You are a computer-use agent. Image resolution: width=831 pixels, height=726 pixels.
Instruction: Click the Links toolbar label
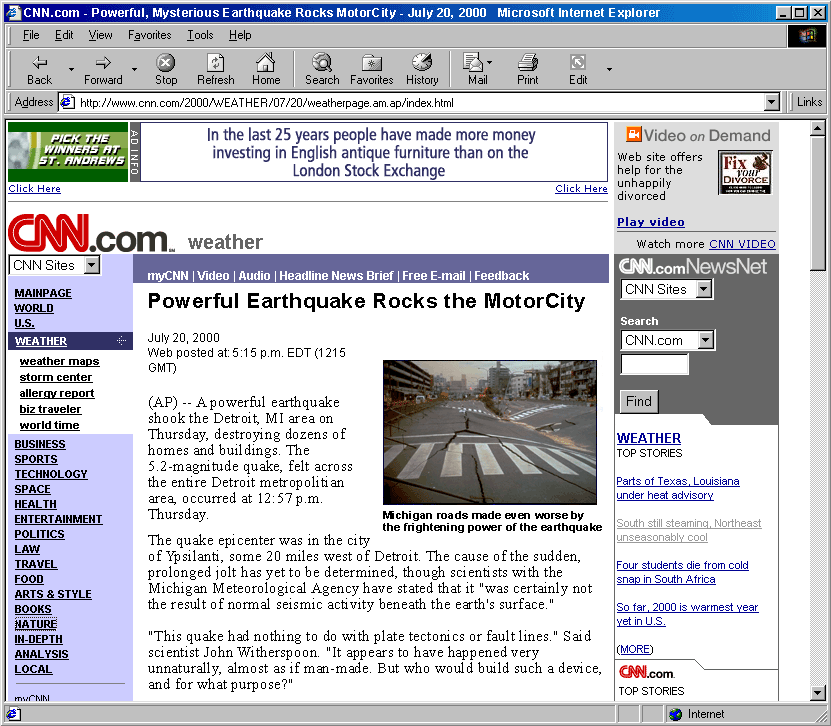[809, 102]
